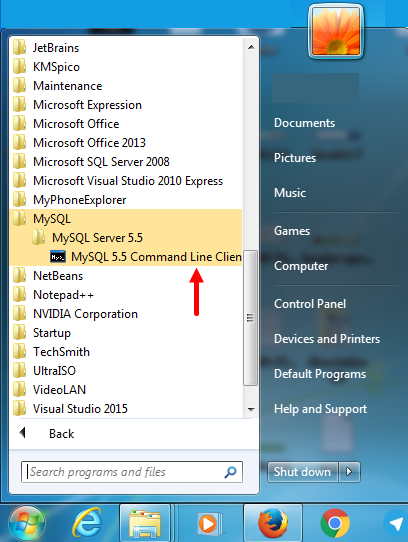Expand the Maintenance folder

(x=126, y=86)
